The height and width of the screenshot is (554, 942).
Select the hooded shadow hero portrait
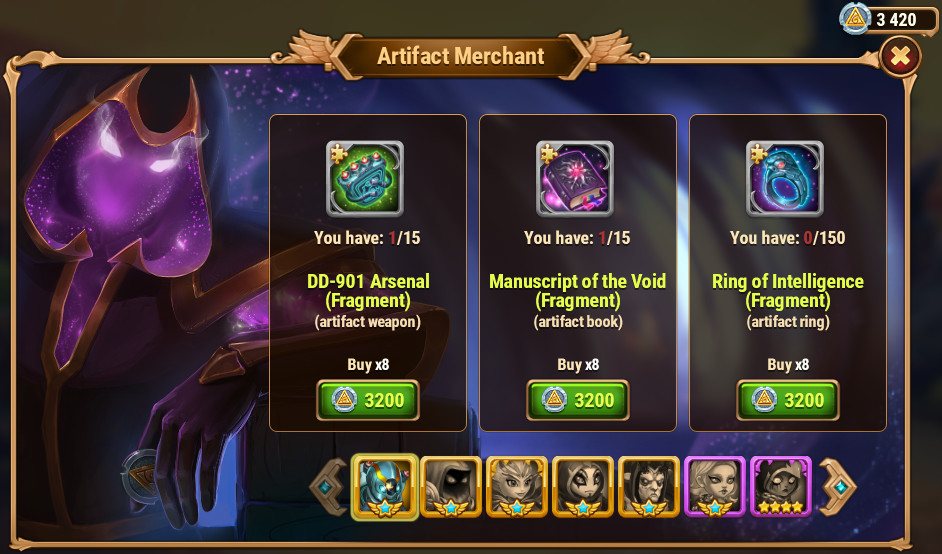click(x=451, y=487)
